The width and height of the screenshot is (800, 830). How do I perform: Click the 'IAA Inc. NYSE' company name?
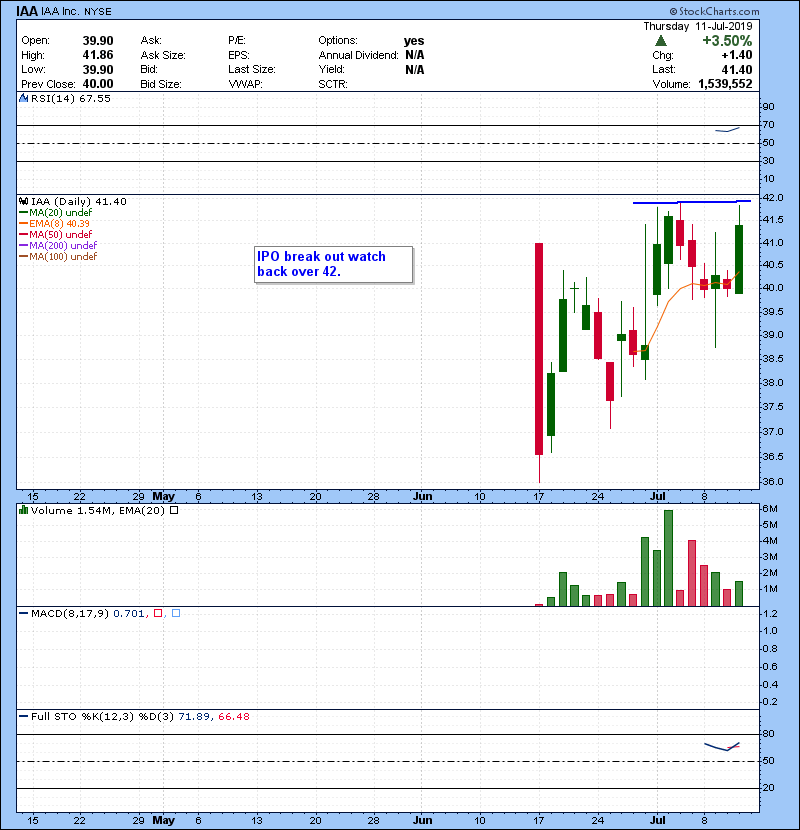(76, 11)
